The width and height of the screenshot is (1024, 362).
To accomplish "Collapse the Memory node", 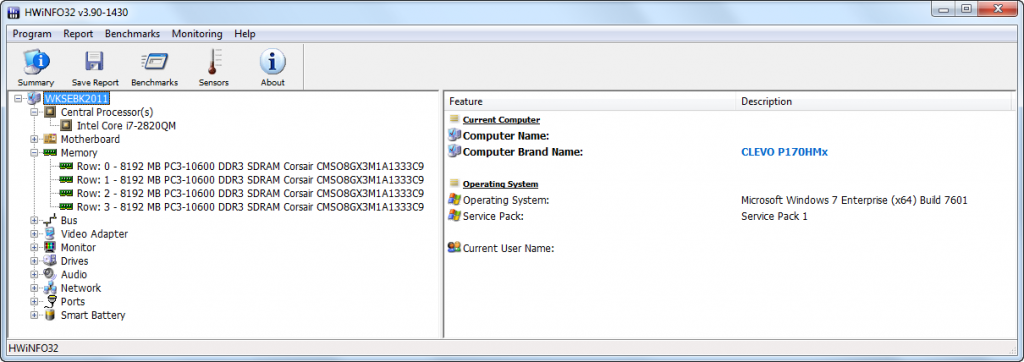I will 34,153.
